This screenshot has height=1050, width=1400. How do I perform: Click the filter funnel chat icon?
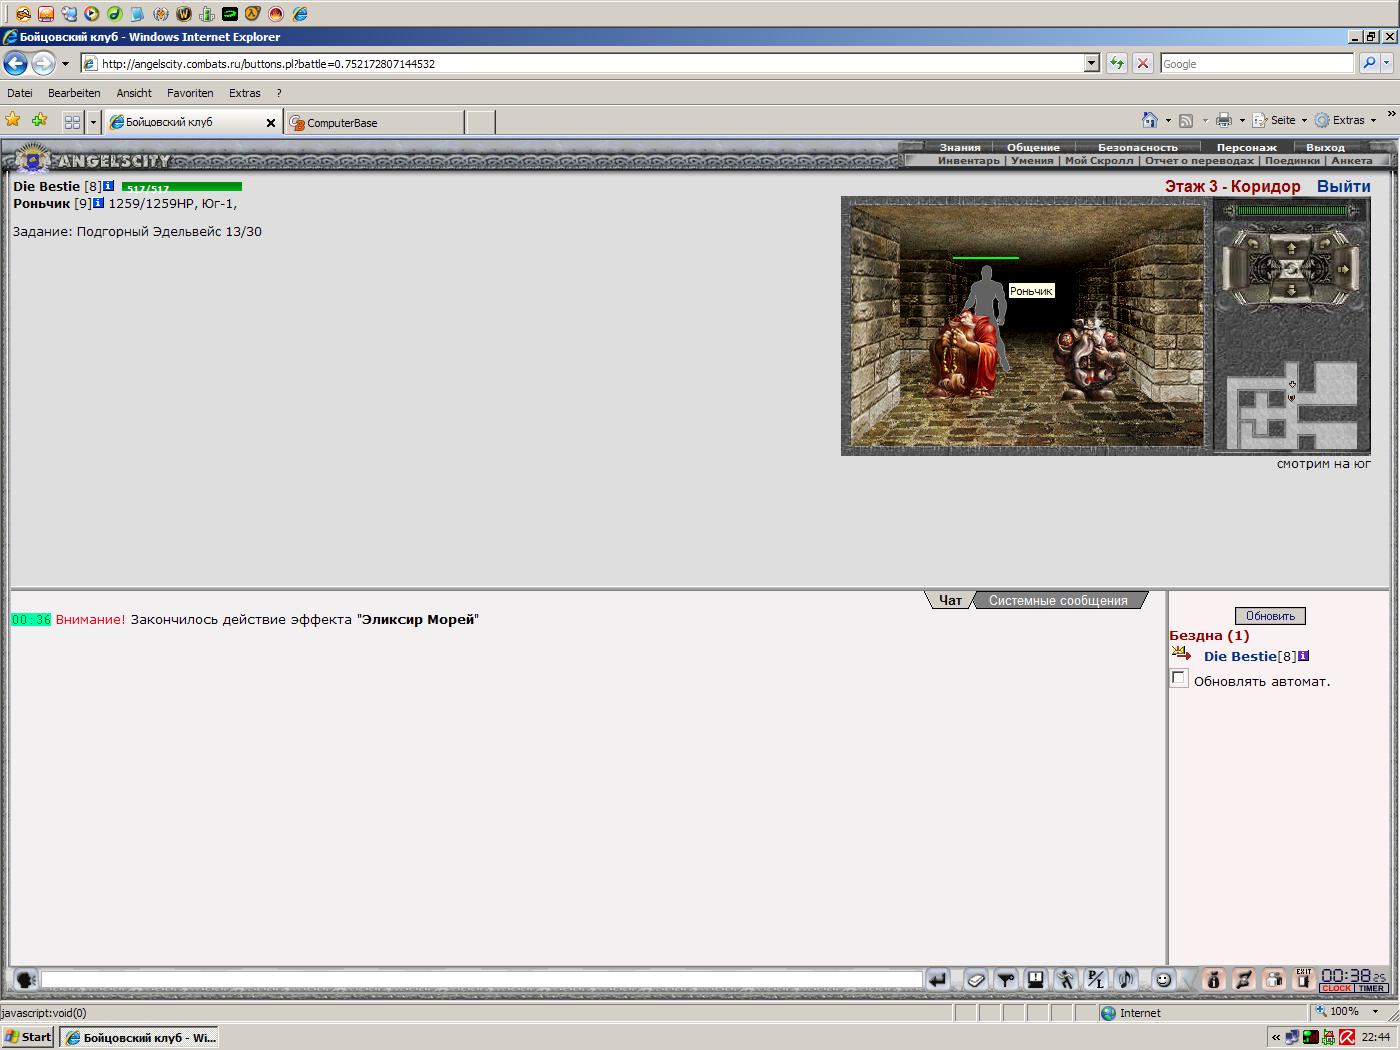(1006, 980)
